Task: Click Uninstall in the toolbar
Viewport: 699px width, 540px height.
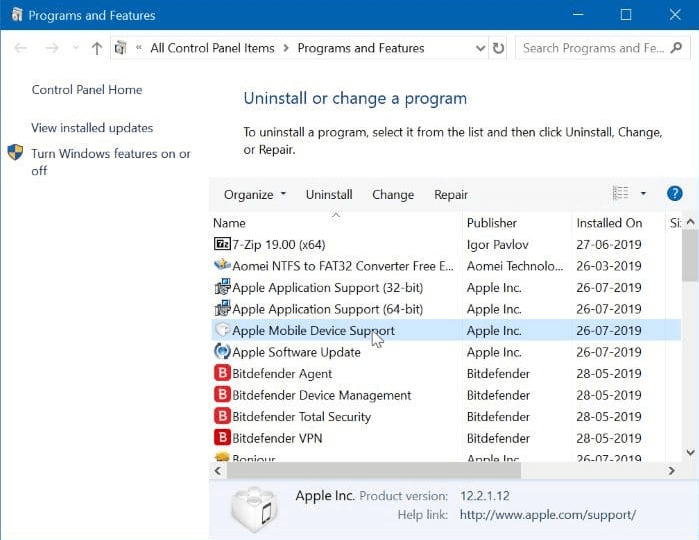Action: click(x=329, y=195)
